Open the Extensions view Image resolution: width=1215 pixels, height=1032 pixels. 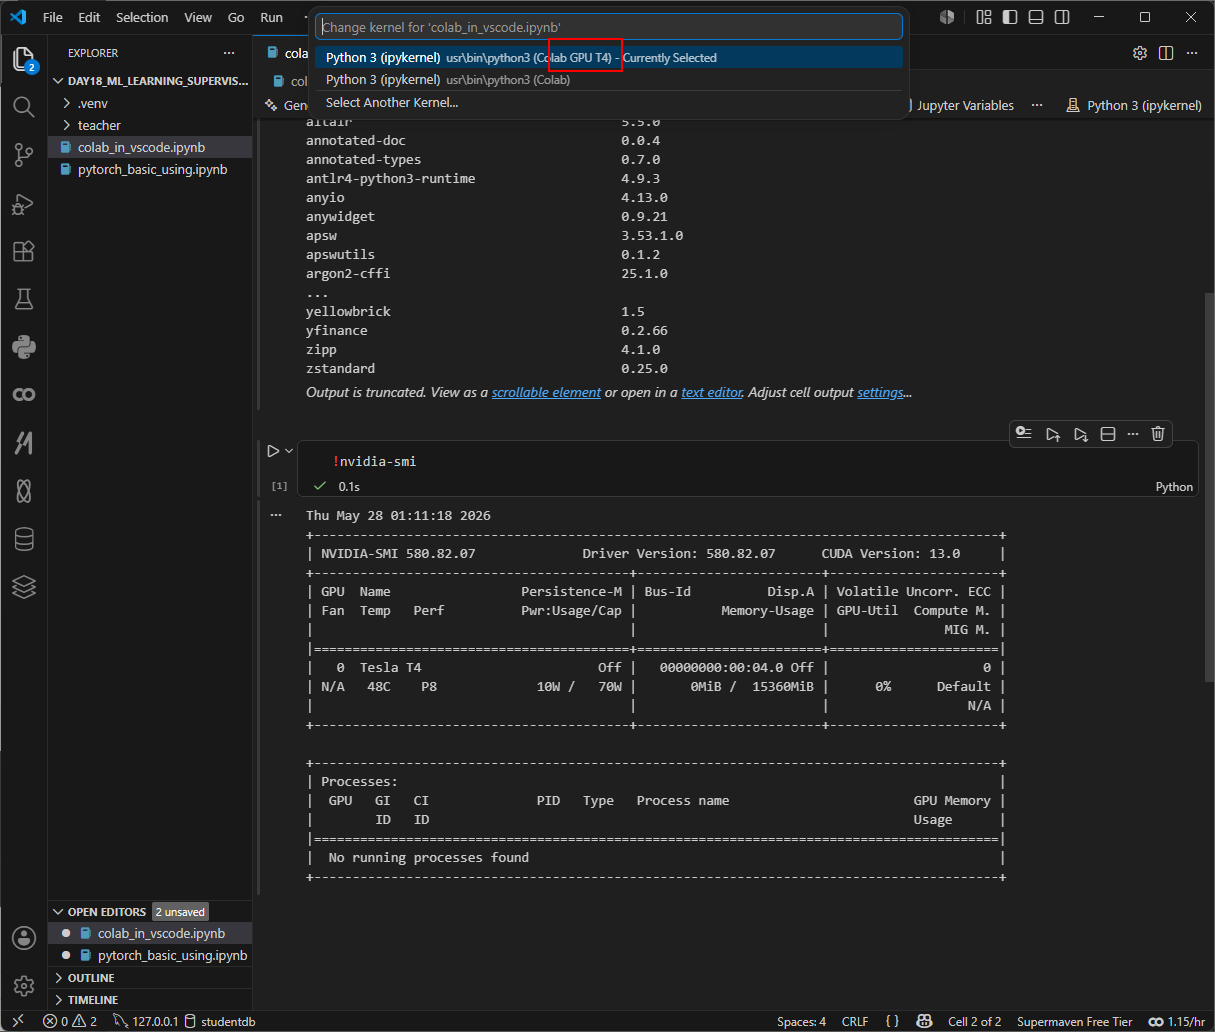(x=24, y=251)
